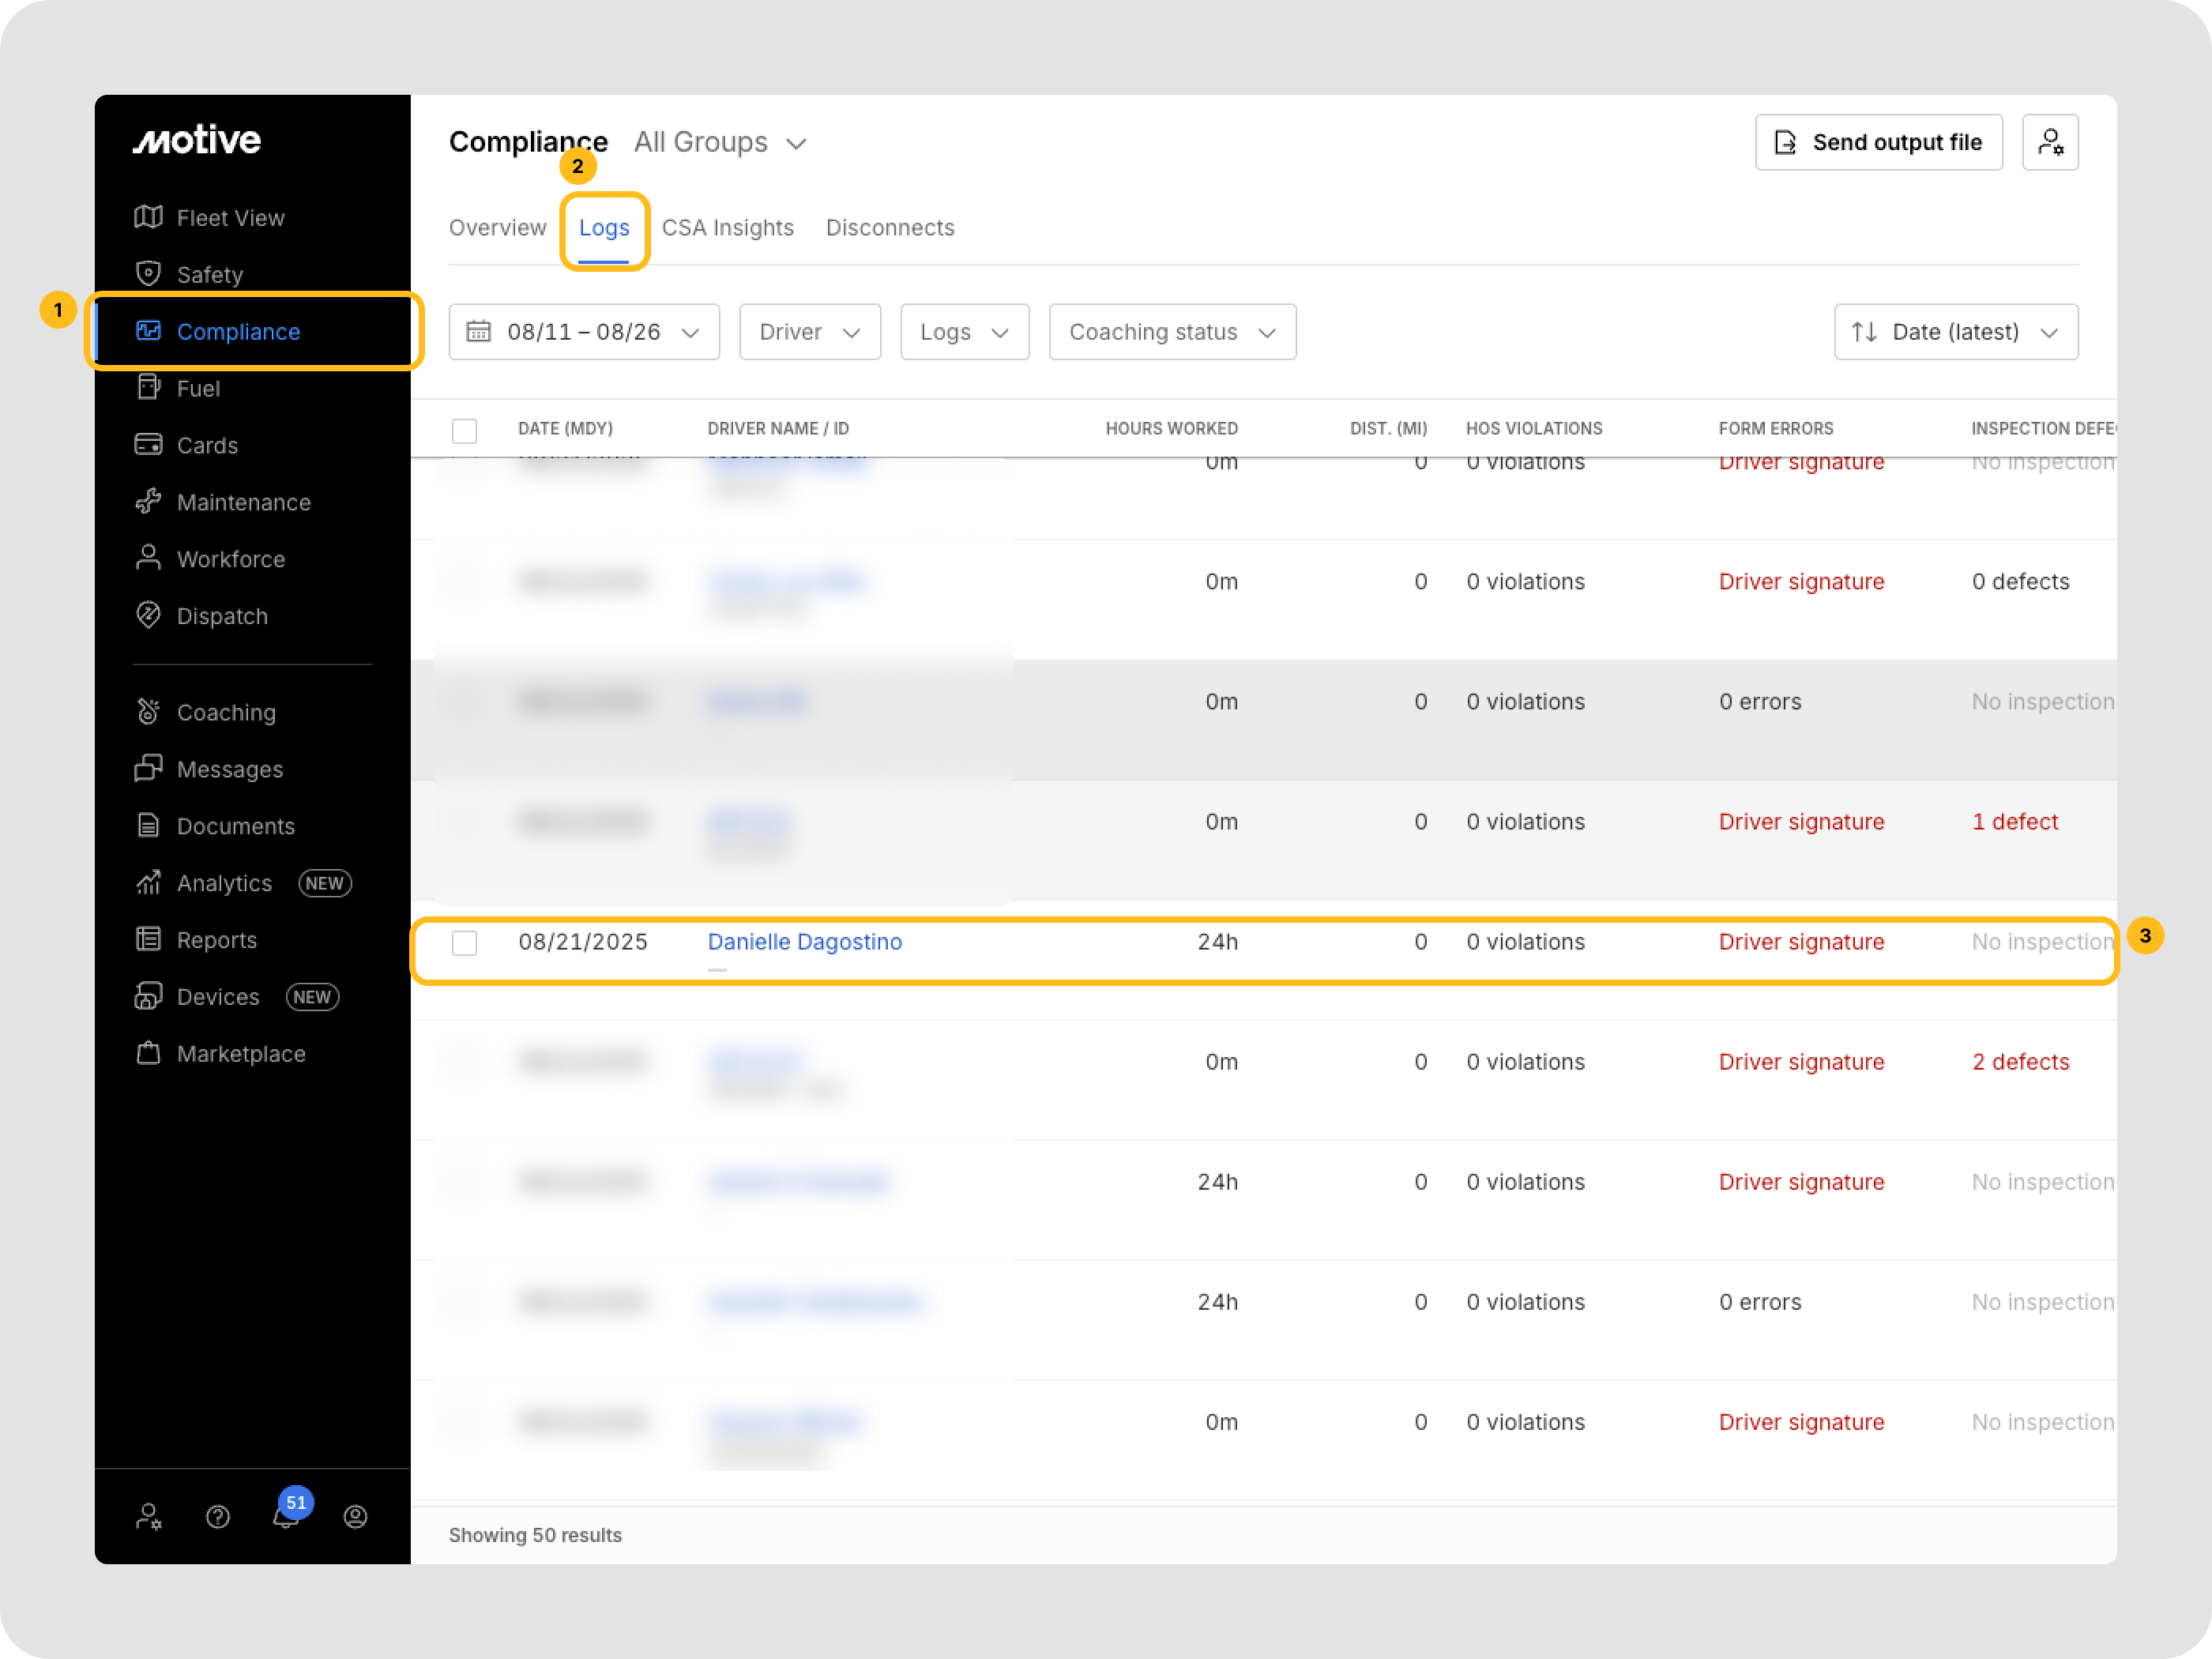Open the Date (latest) sort dropdown
The width and height of the screenshot is (2212, 1659).
(x=1955, y=332)
